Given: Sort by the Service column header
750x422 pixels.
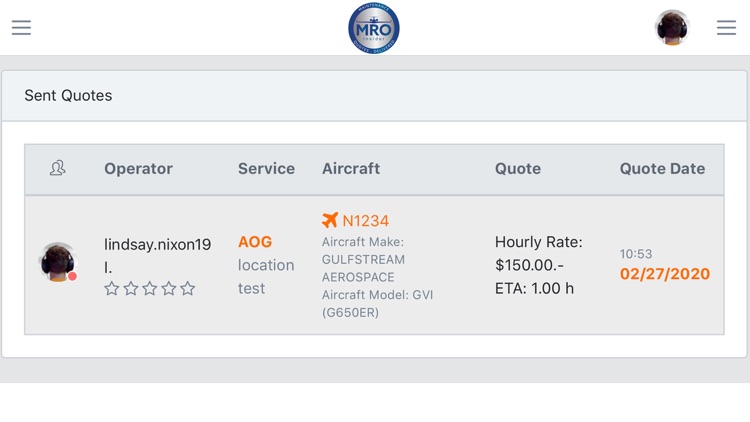Looking at the screenshot, I should tap(266, 168).
